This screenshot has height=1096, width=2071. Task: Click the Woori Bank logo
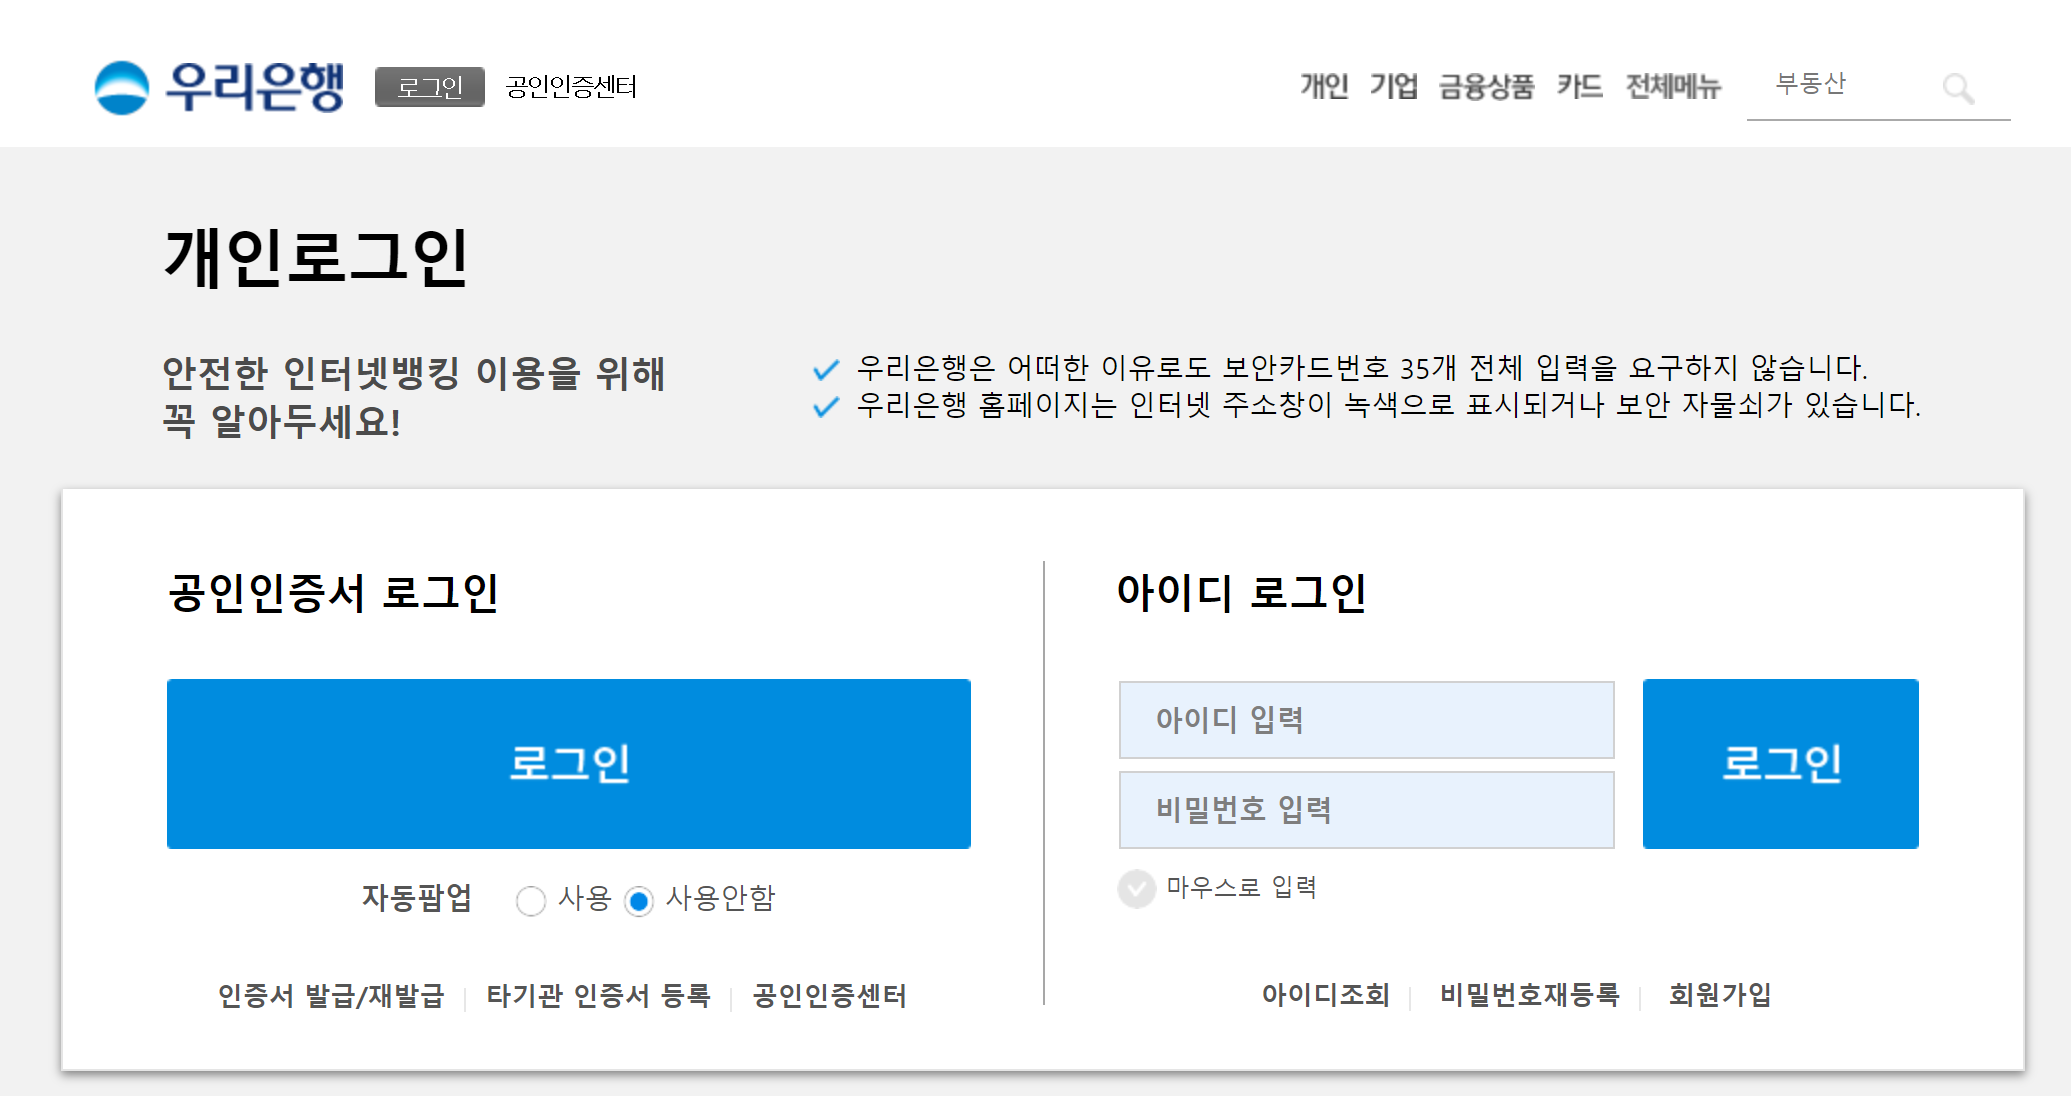219,87
